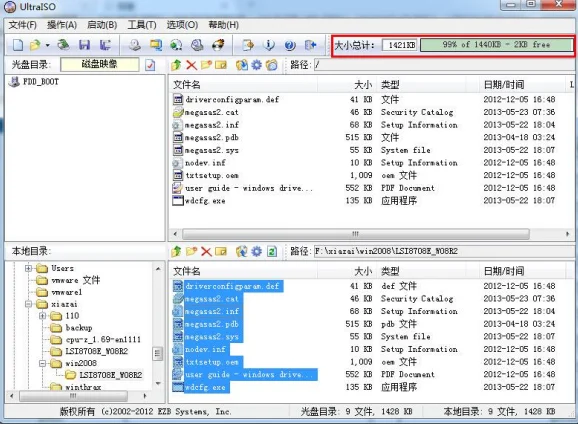
Task: Click the Compress image disc icon
Action: point(197,45)
